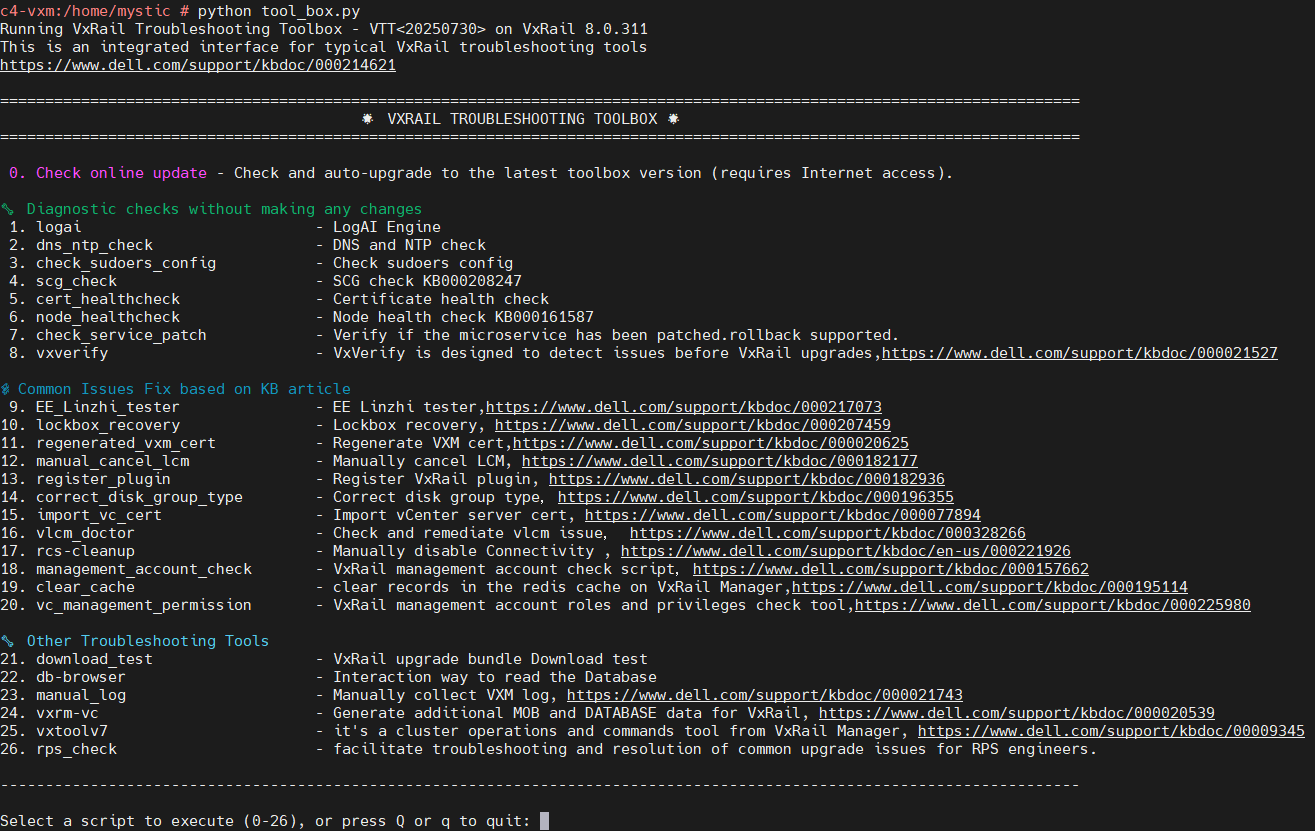Screen dimensions: 1315x831
Task: Open the toolbox kbdoc/000214621 link
Action: tap(198, 65)
